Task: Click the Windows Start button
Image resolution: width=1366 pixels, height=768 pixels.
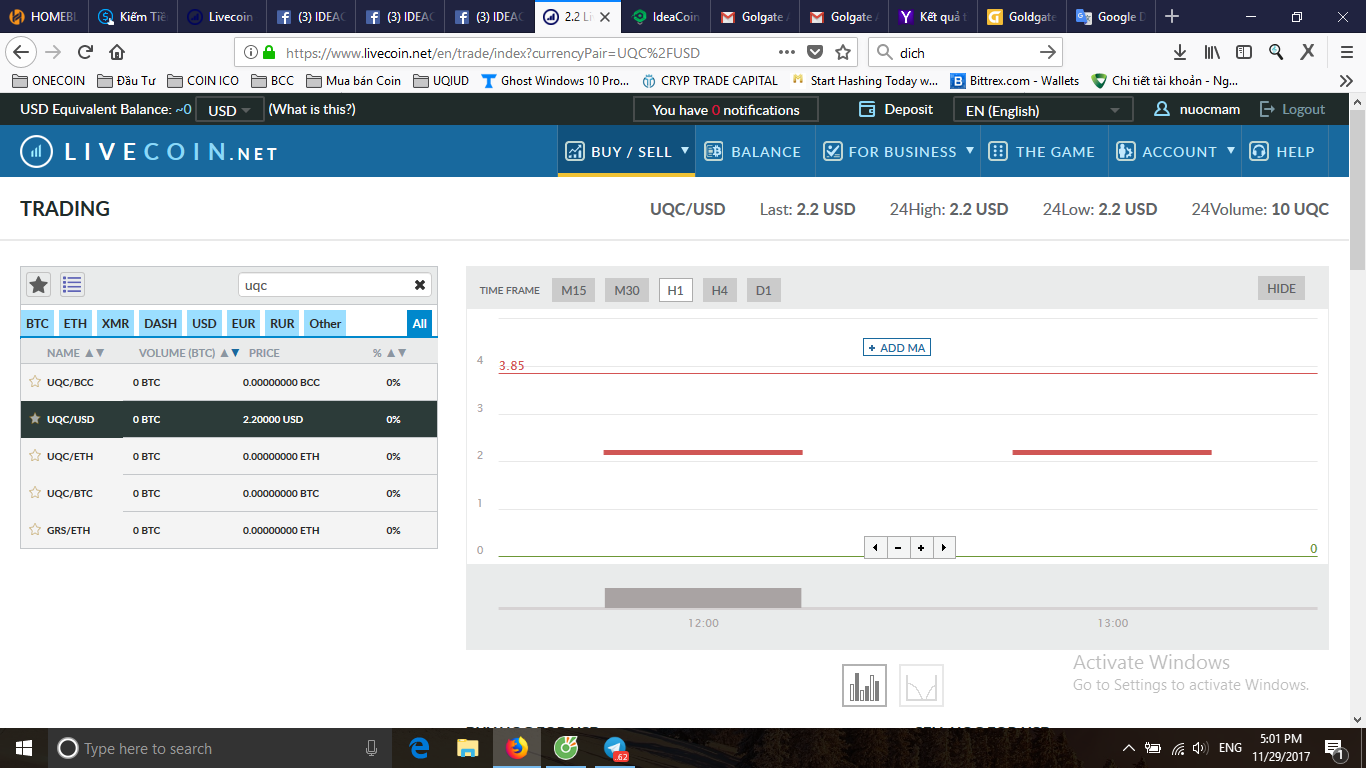Action: [23, 748]
